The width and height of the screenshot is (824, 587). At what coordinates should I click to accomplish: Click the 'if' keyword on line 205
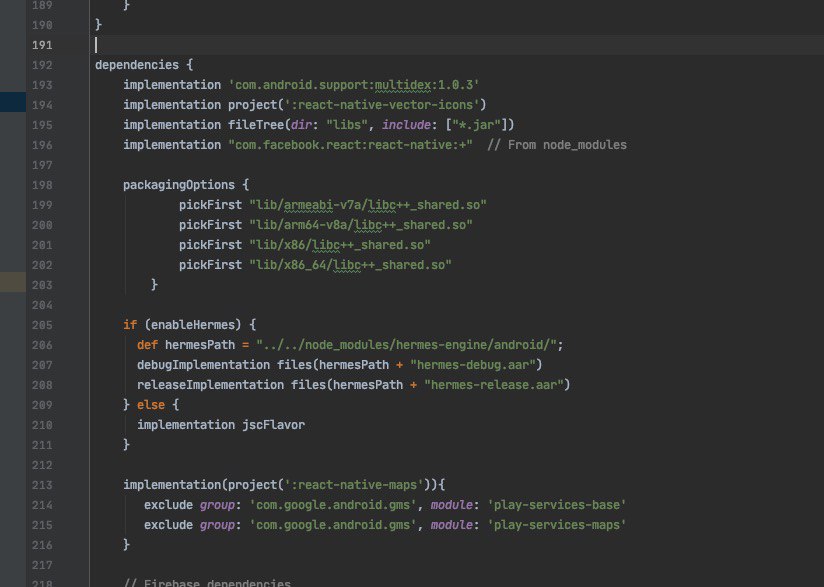coord(130,325)
